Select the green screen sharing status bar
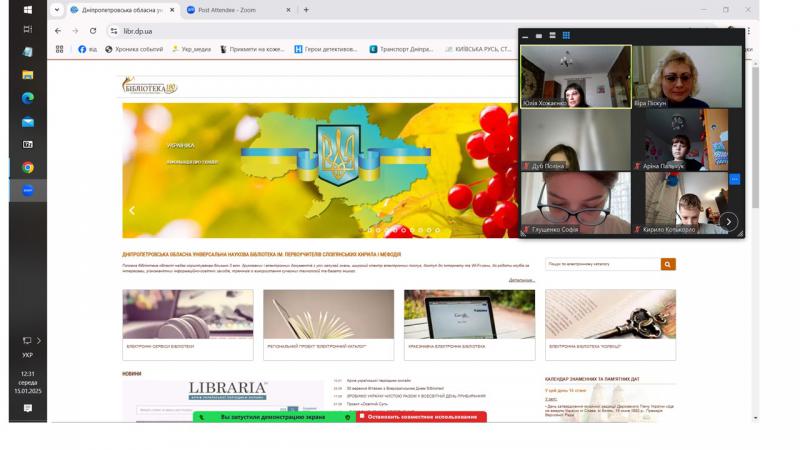 (x=274, y=417)
